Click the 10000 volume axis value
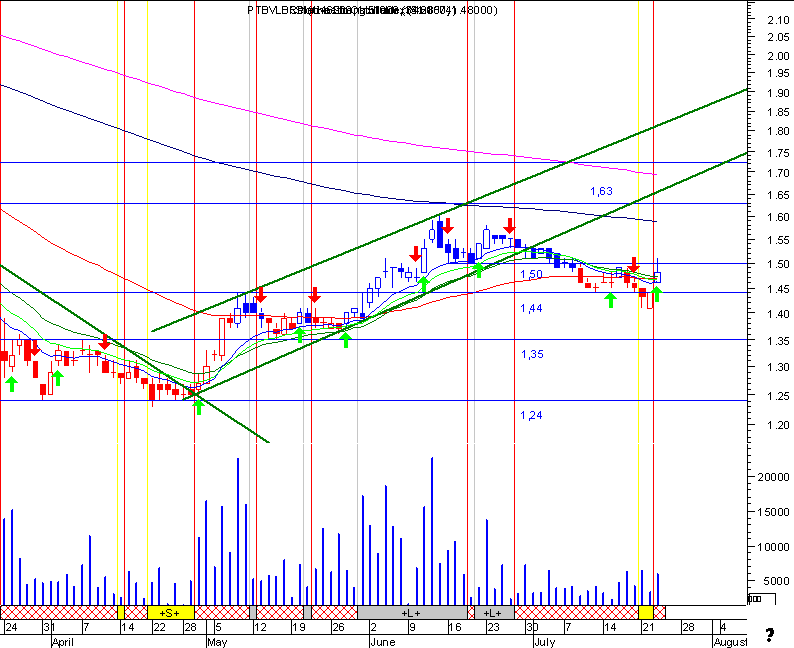 tap(773, 547)
